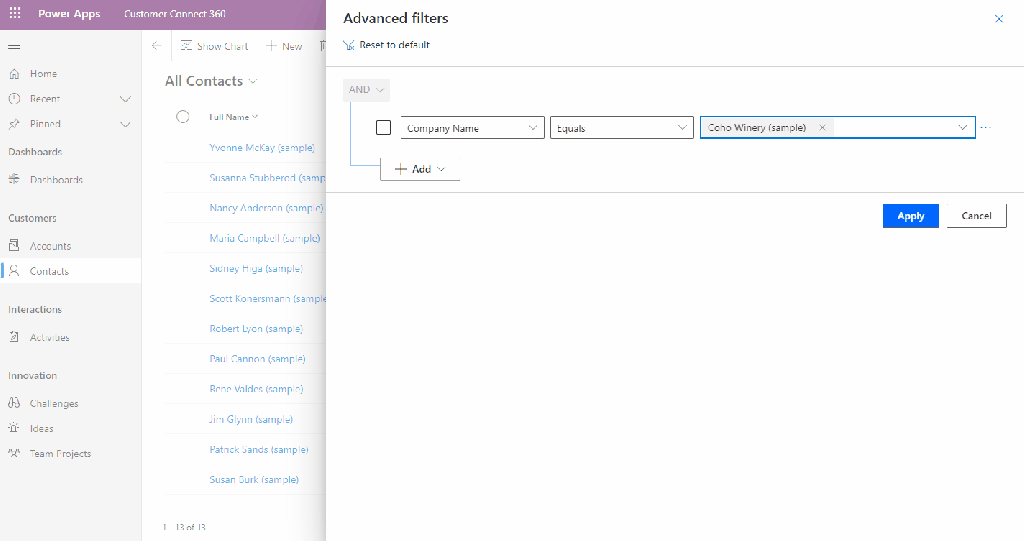The image size is (1024, 541).
Task: Open the Power Apps waffle app launcher
Action: [15, 15]
